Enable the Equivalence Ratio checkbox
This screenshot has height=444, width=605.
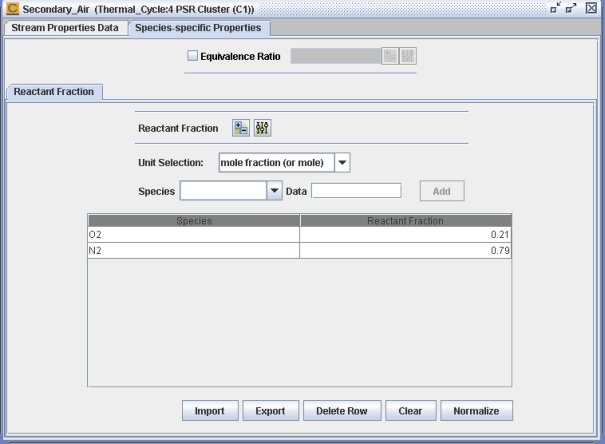[x=193, y=56]
